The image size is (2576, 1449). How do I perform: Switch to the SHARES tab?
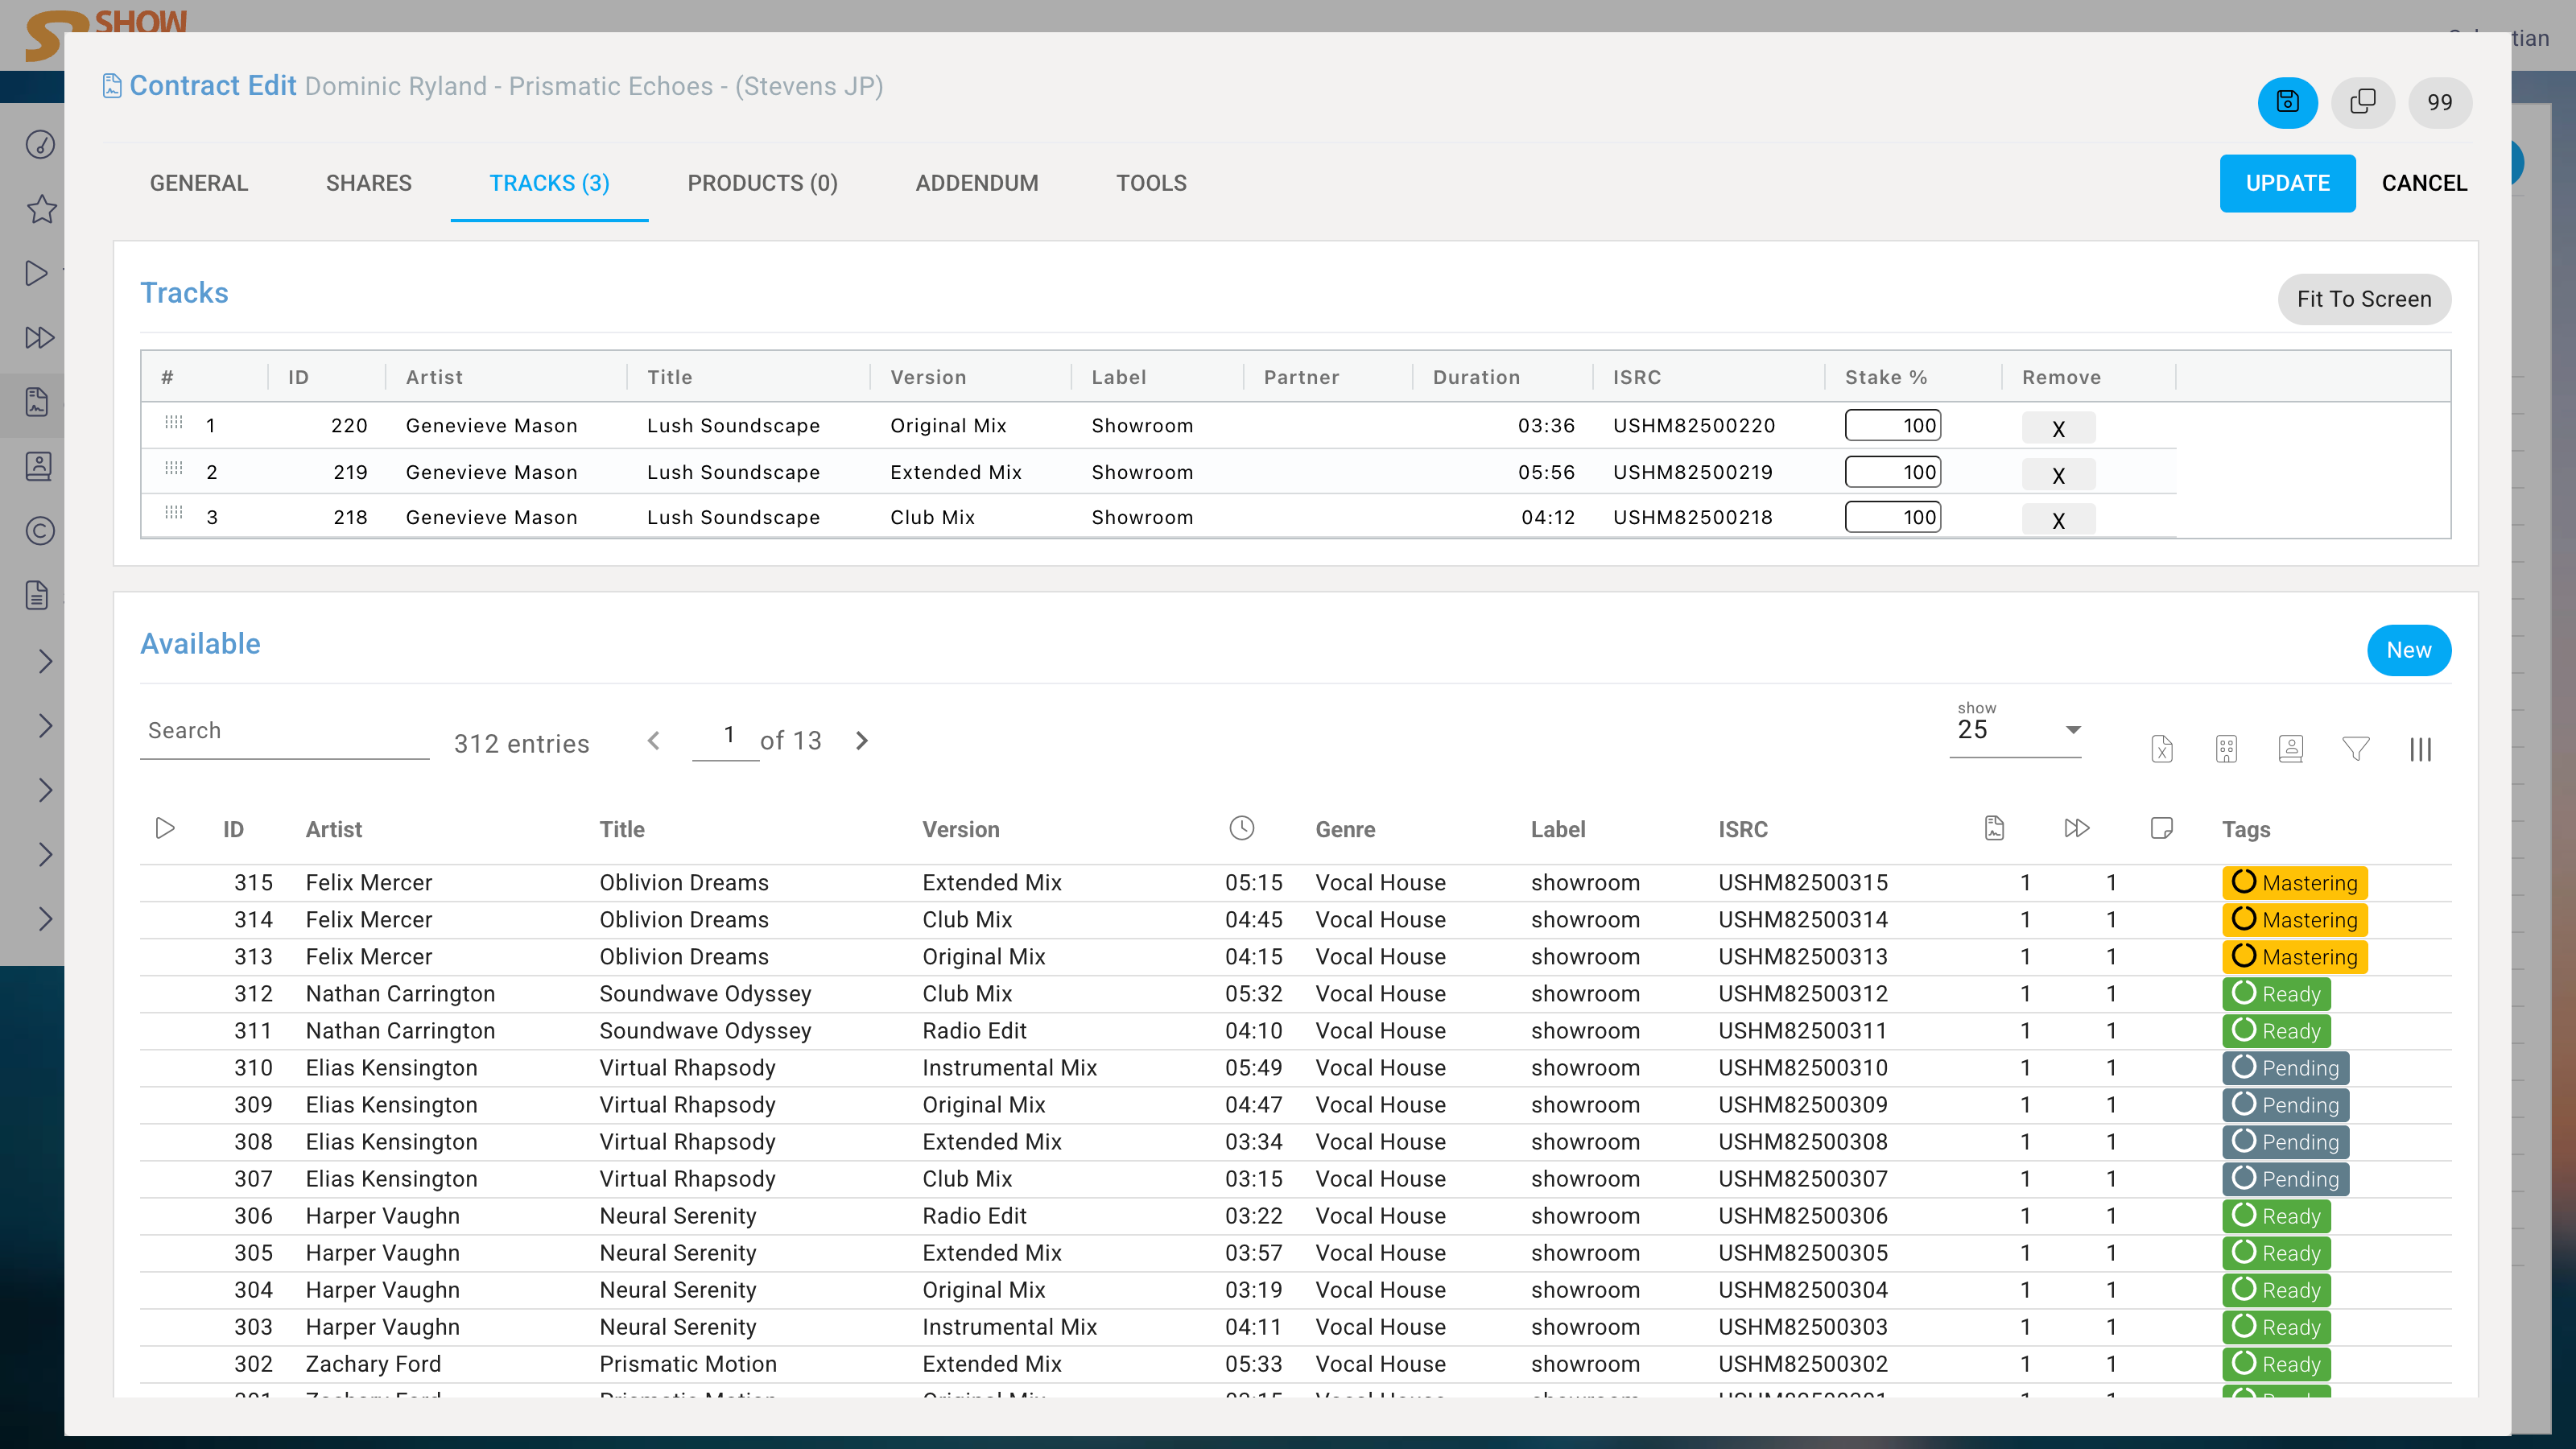click(368, 183)
